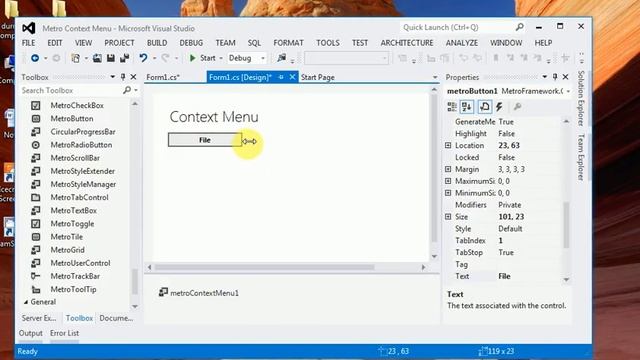Click into the Search Toolbox field
Screen dimensions: 640x360
(x=71, y=90)
